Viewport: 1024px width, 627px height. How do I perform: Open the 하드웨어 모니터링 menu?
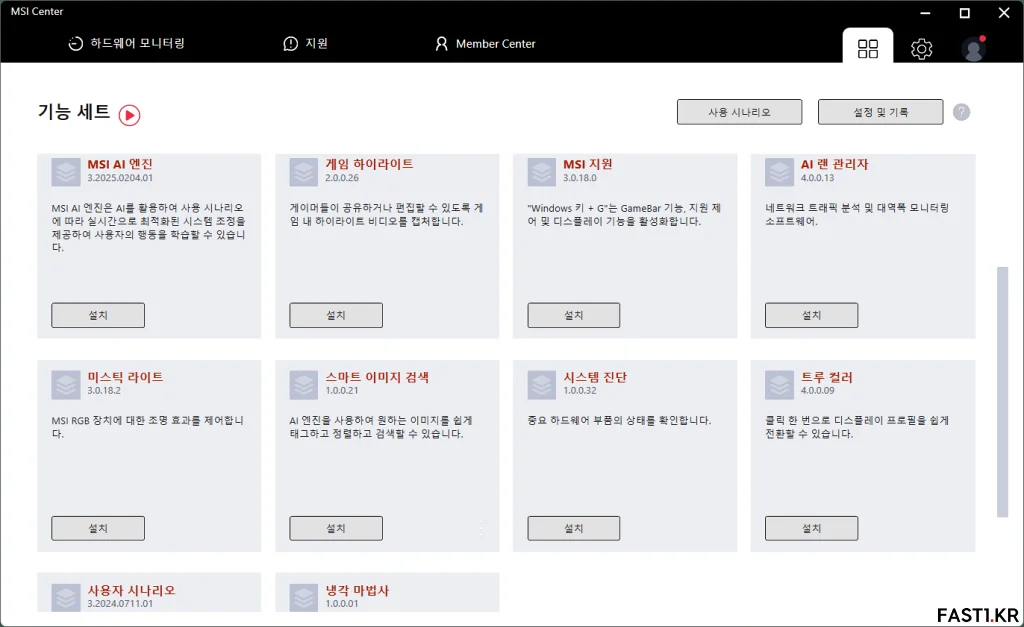[127, 44]
